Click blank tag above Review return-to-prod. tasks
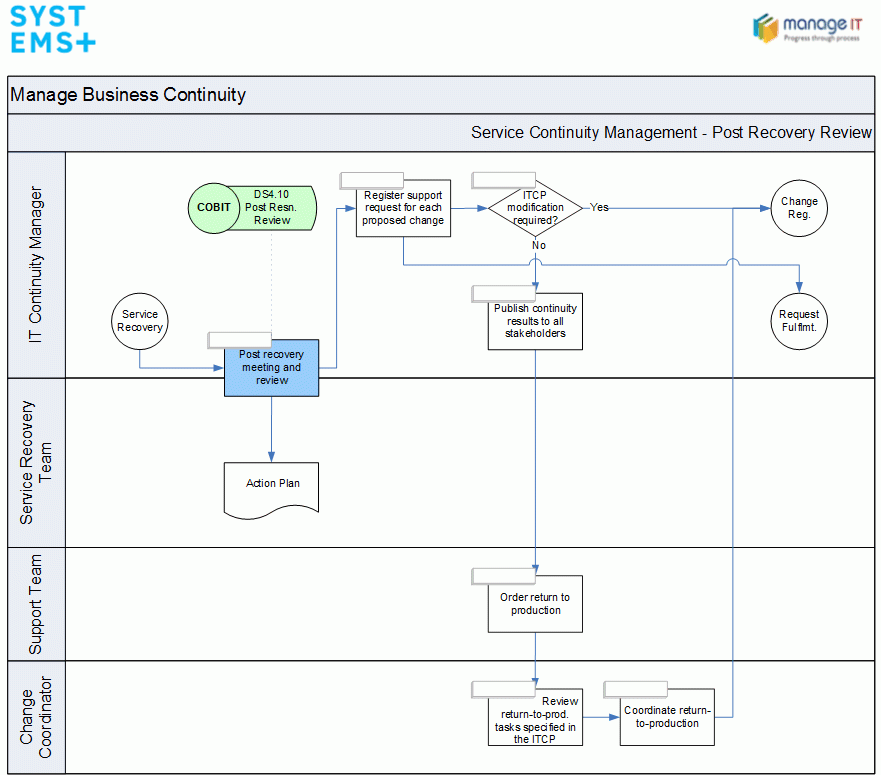Image resolution: width=881 pixels, height=775 pixels. point(503,690)
